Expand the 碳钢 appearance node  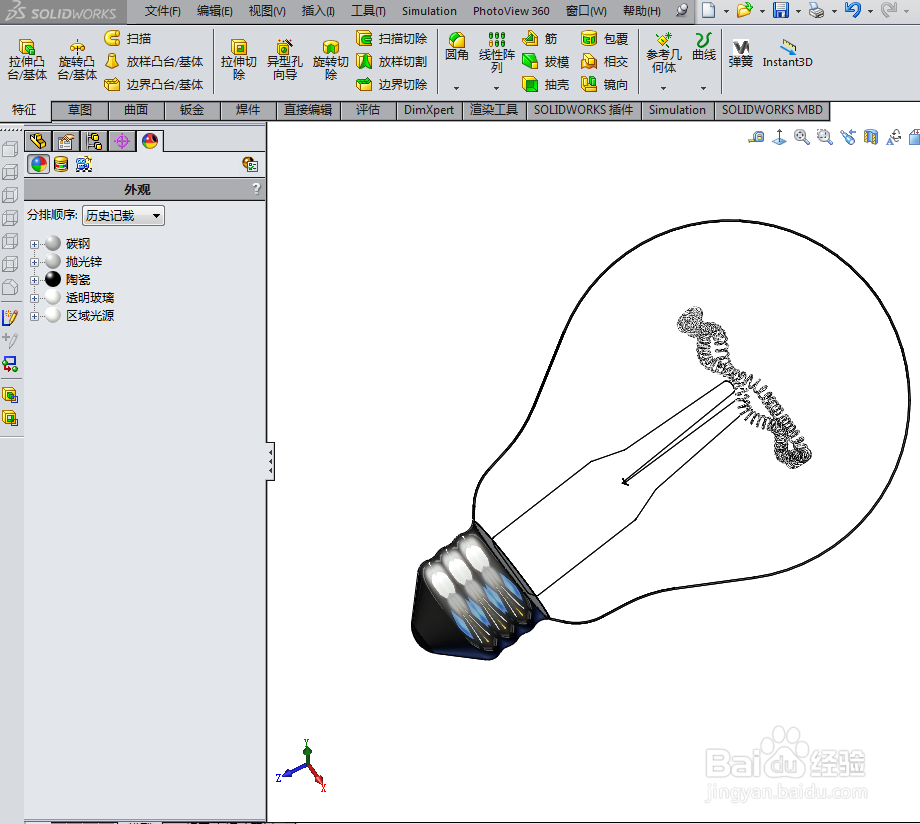(34, 244)
